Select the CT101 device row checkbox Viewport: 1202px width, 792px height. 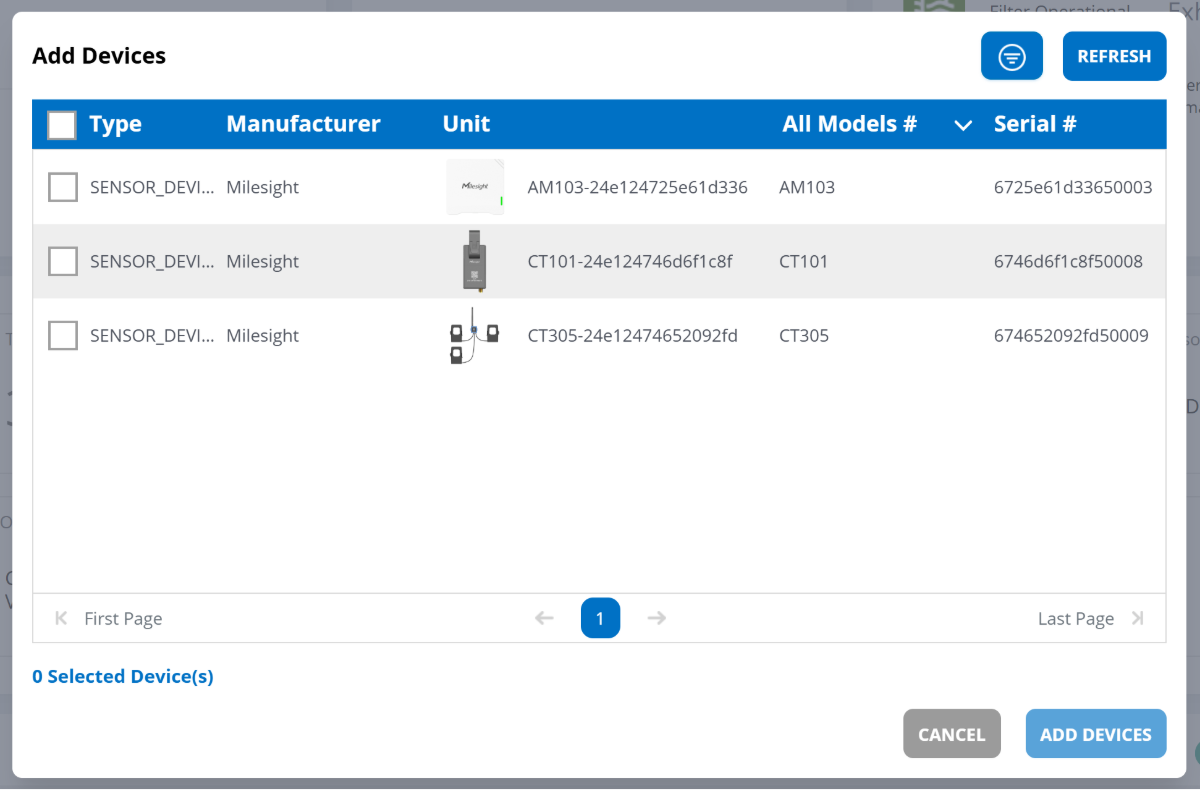coord(63,261)
